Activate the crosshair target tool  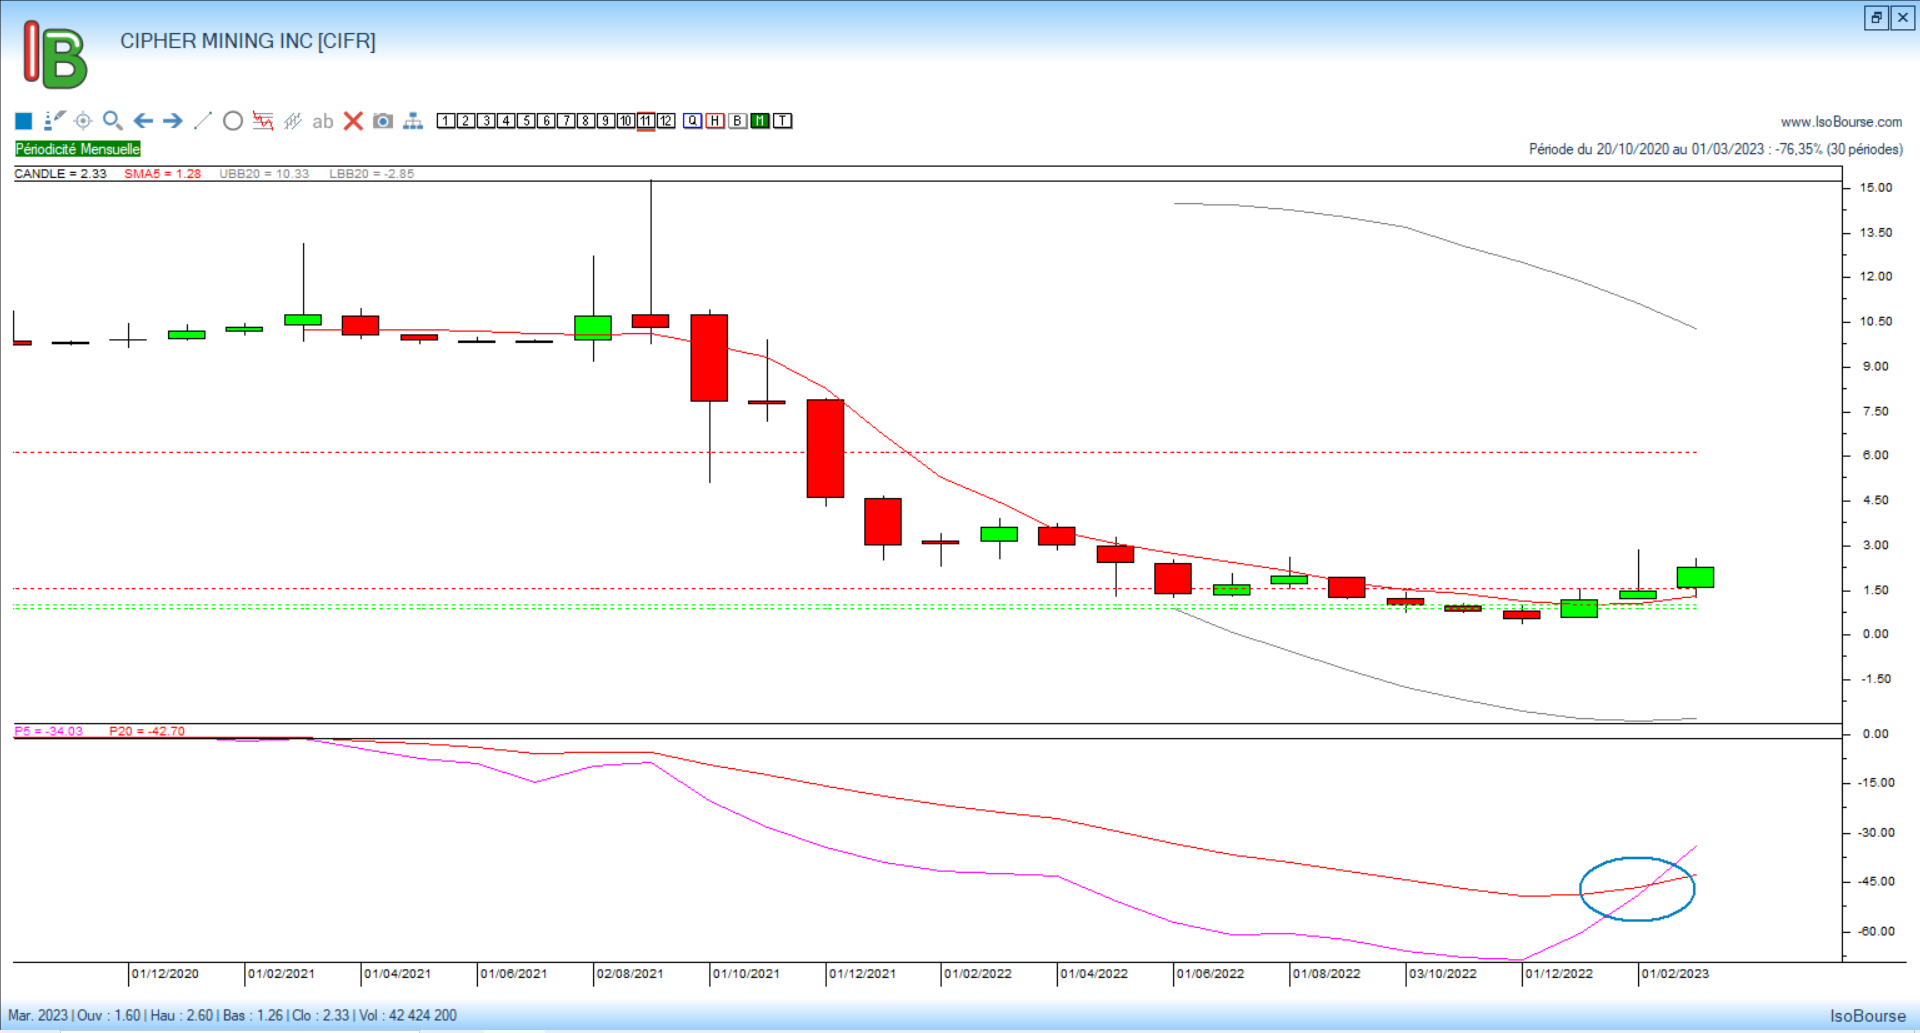pos(83,121)
